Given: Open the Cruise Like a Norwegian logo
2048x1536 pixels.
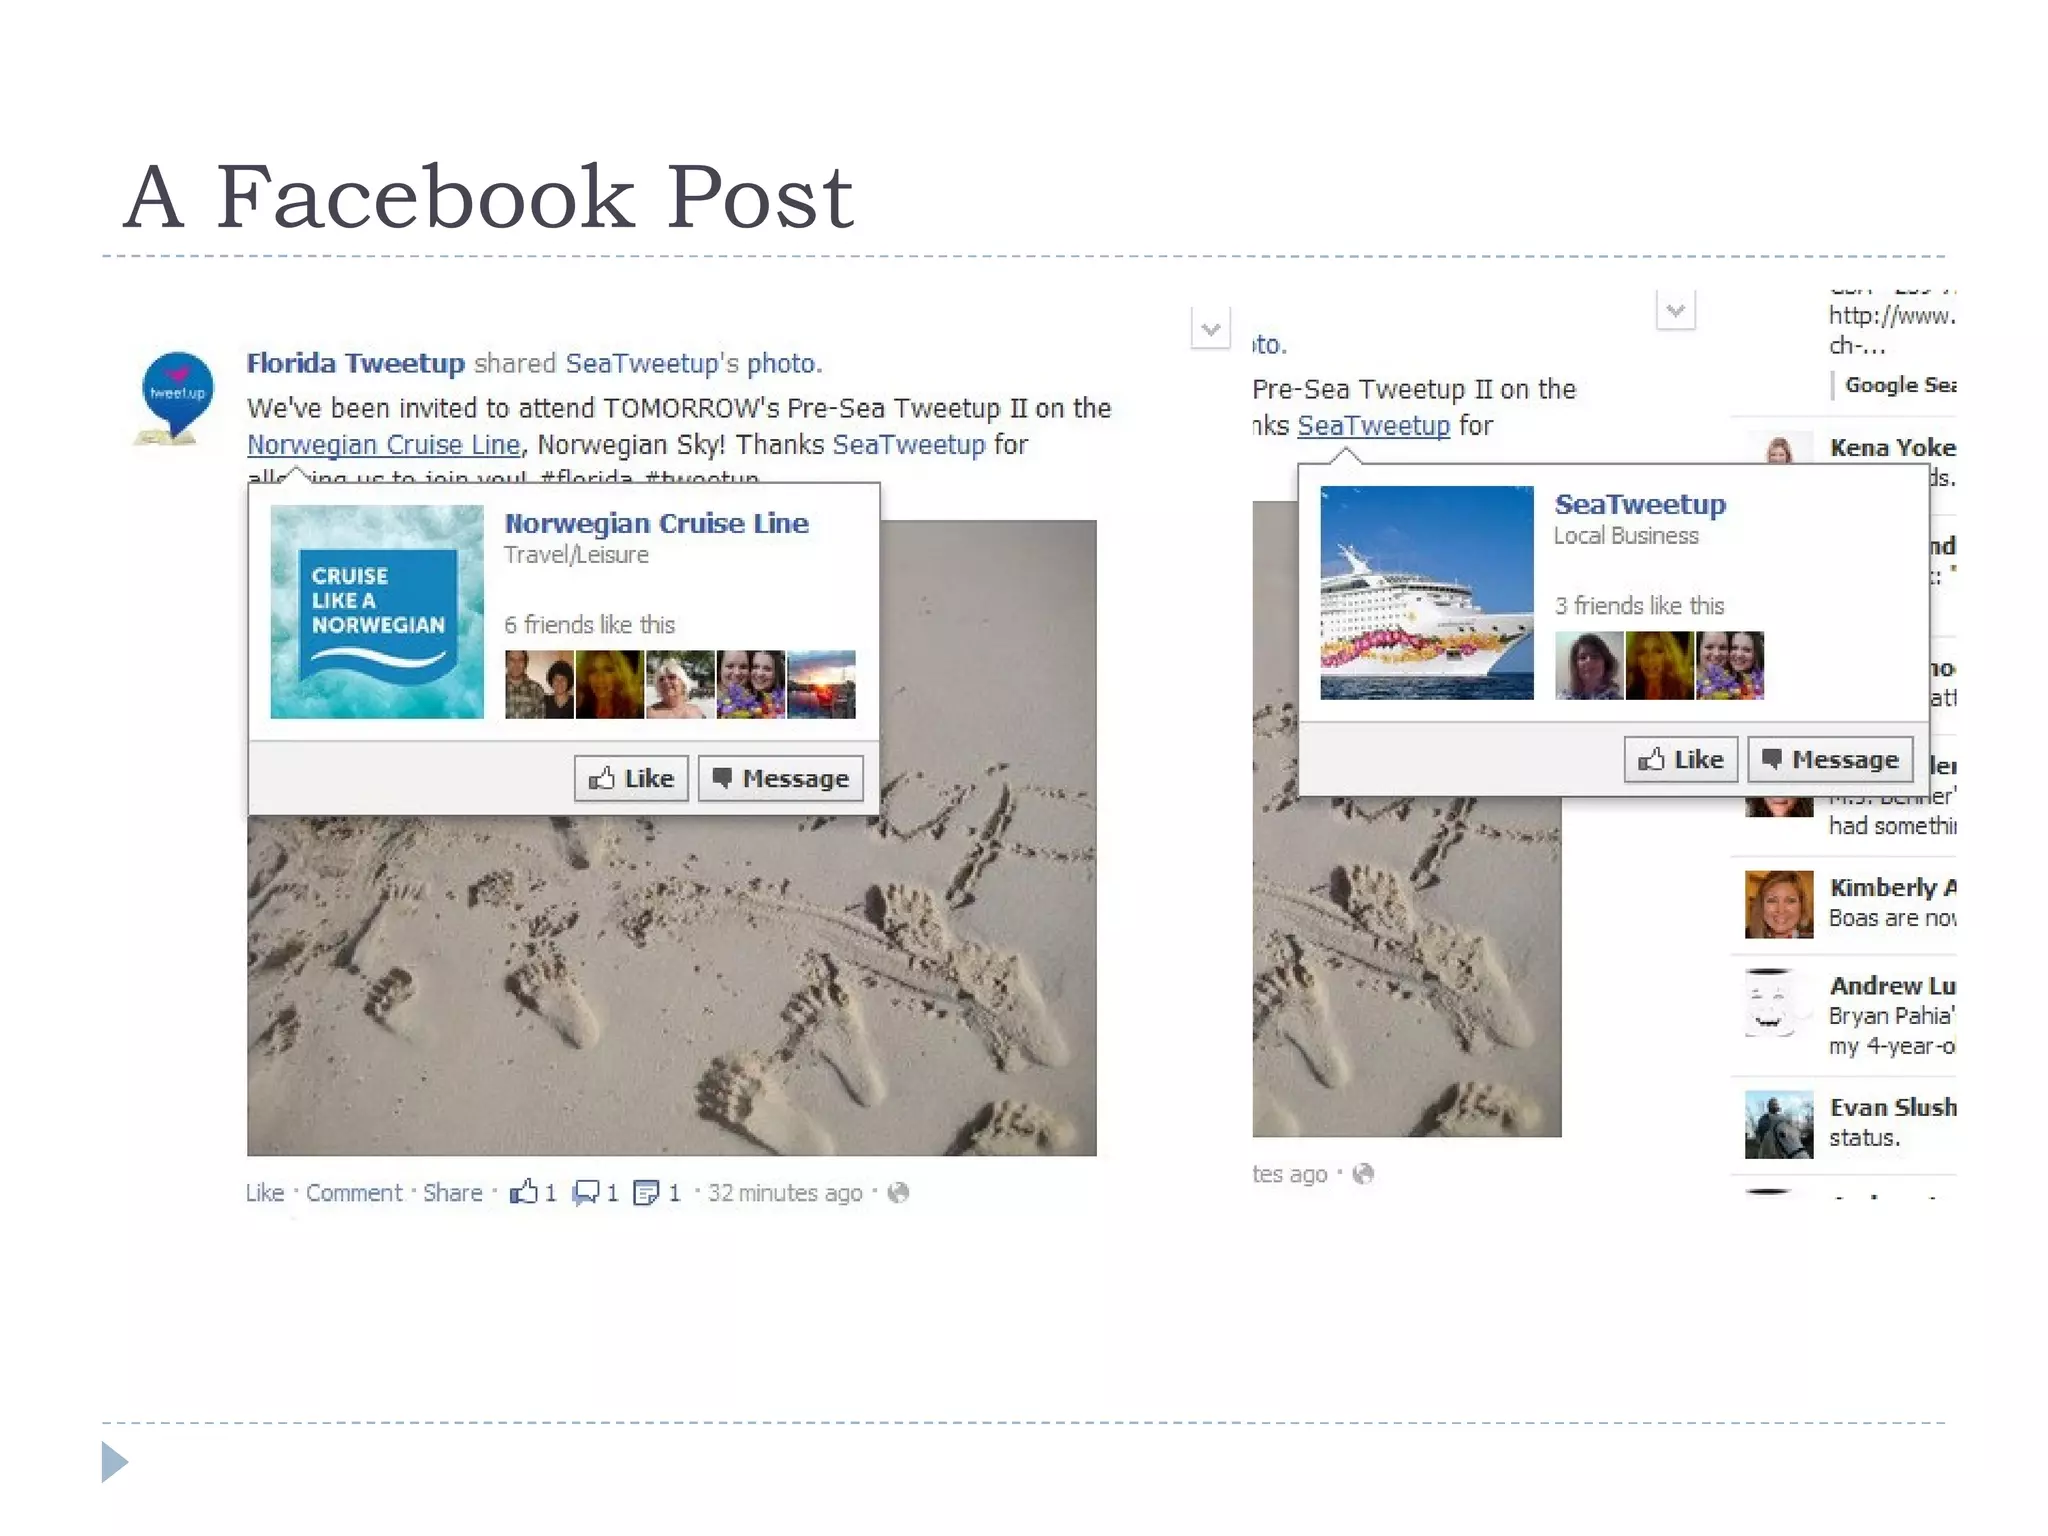Looking at the screenshot, I should [x=377, y=611].
